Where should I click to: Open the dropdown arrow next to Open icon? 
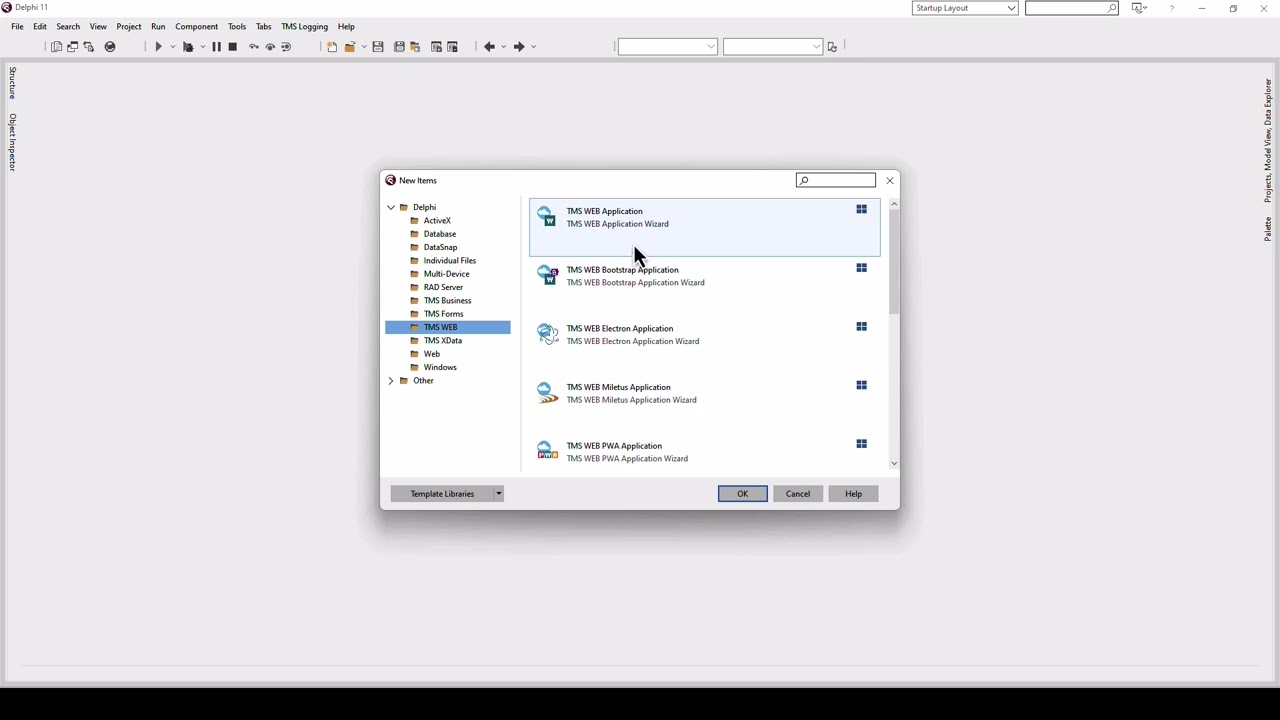coord(363,47)
